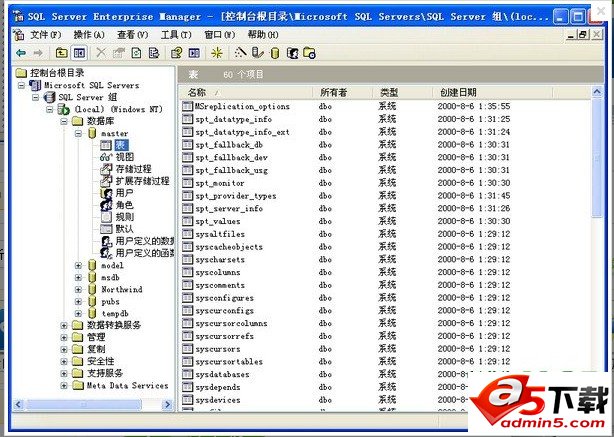Click the Properties toolbar icon
Image resolution: width=614 pixels, height=437 pixels.
(119, 53)
